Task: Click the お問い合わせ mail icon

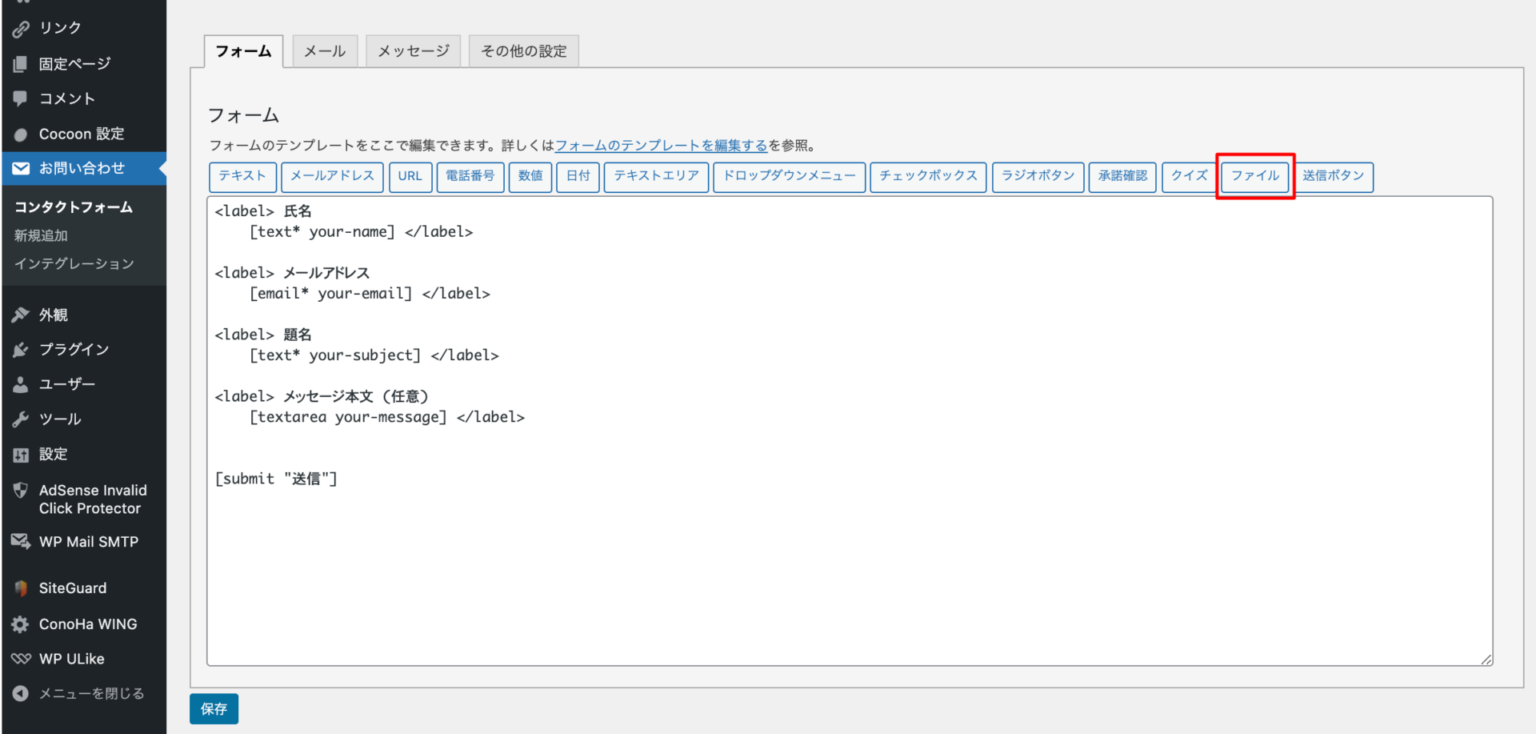Action: 20,168
